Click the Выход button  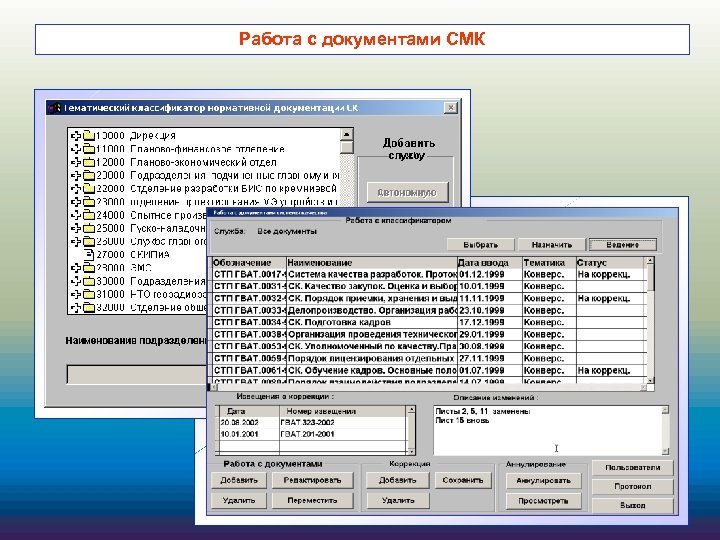coord(633,505)
